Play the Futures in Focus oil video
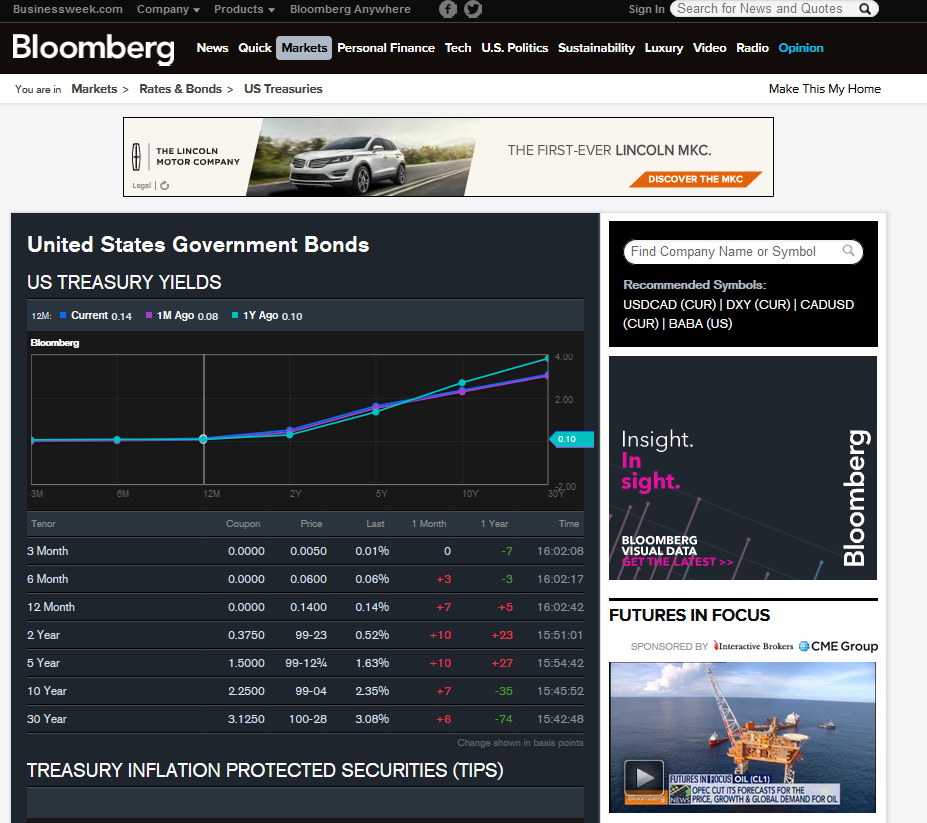This screenshot has width=927, height=823. coord(644,777)
